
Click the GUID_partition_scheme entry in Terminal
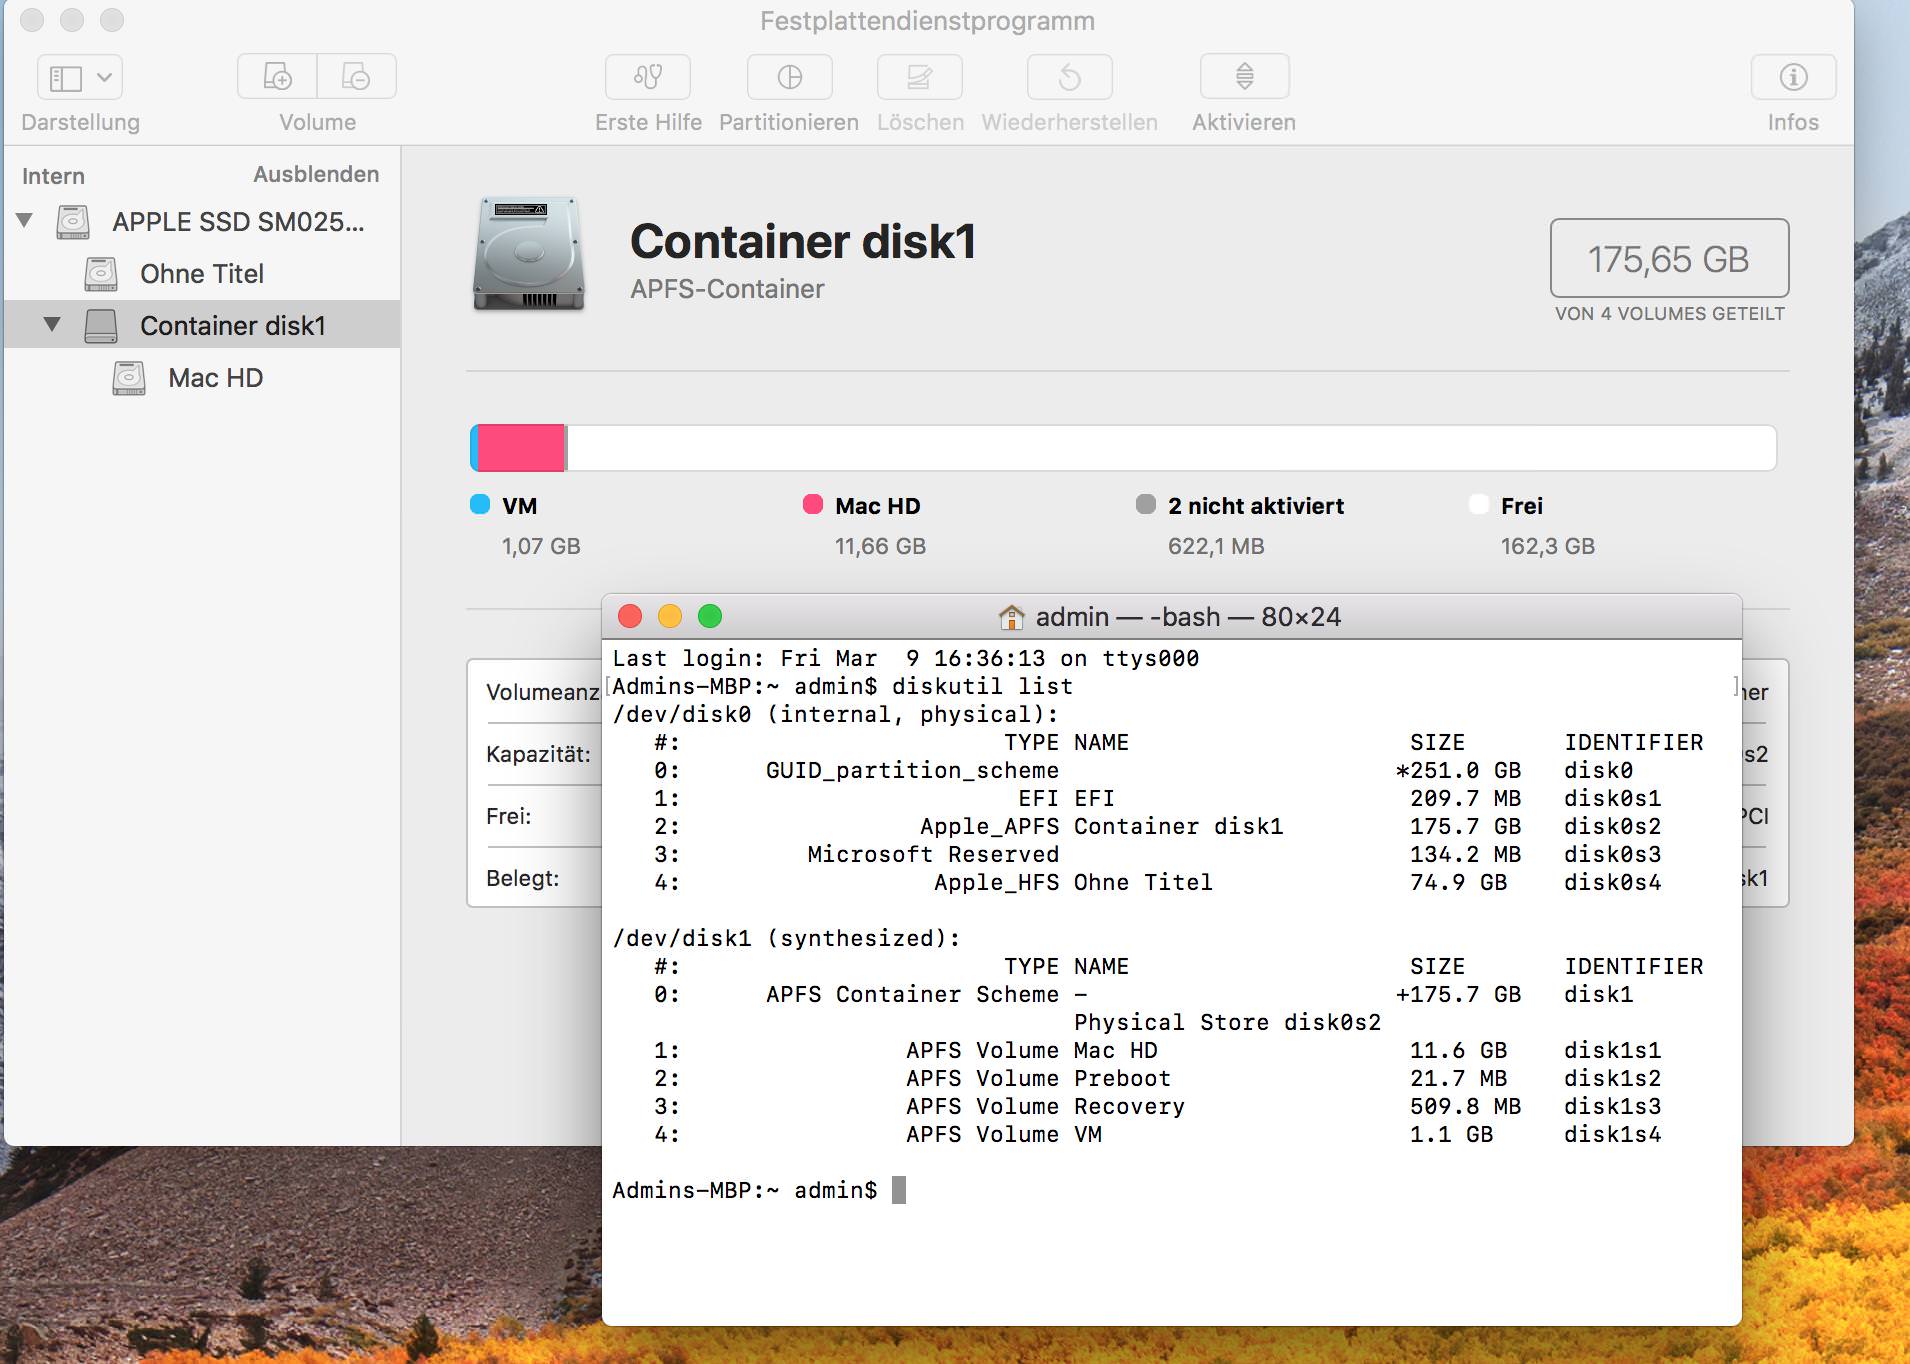[912, 770]
